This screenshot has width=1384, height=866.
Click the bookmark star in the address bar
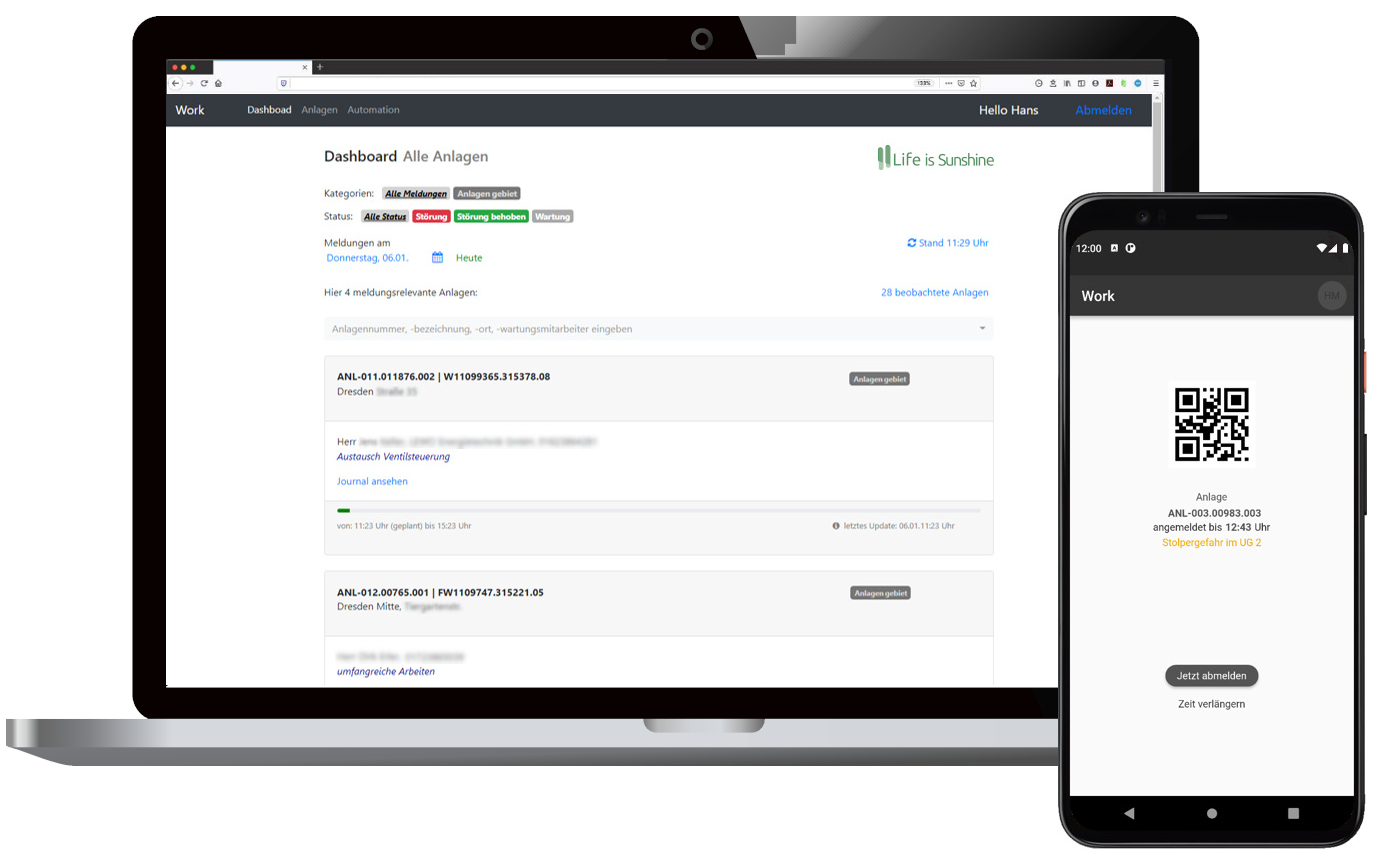(x=973, y=83)
